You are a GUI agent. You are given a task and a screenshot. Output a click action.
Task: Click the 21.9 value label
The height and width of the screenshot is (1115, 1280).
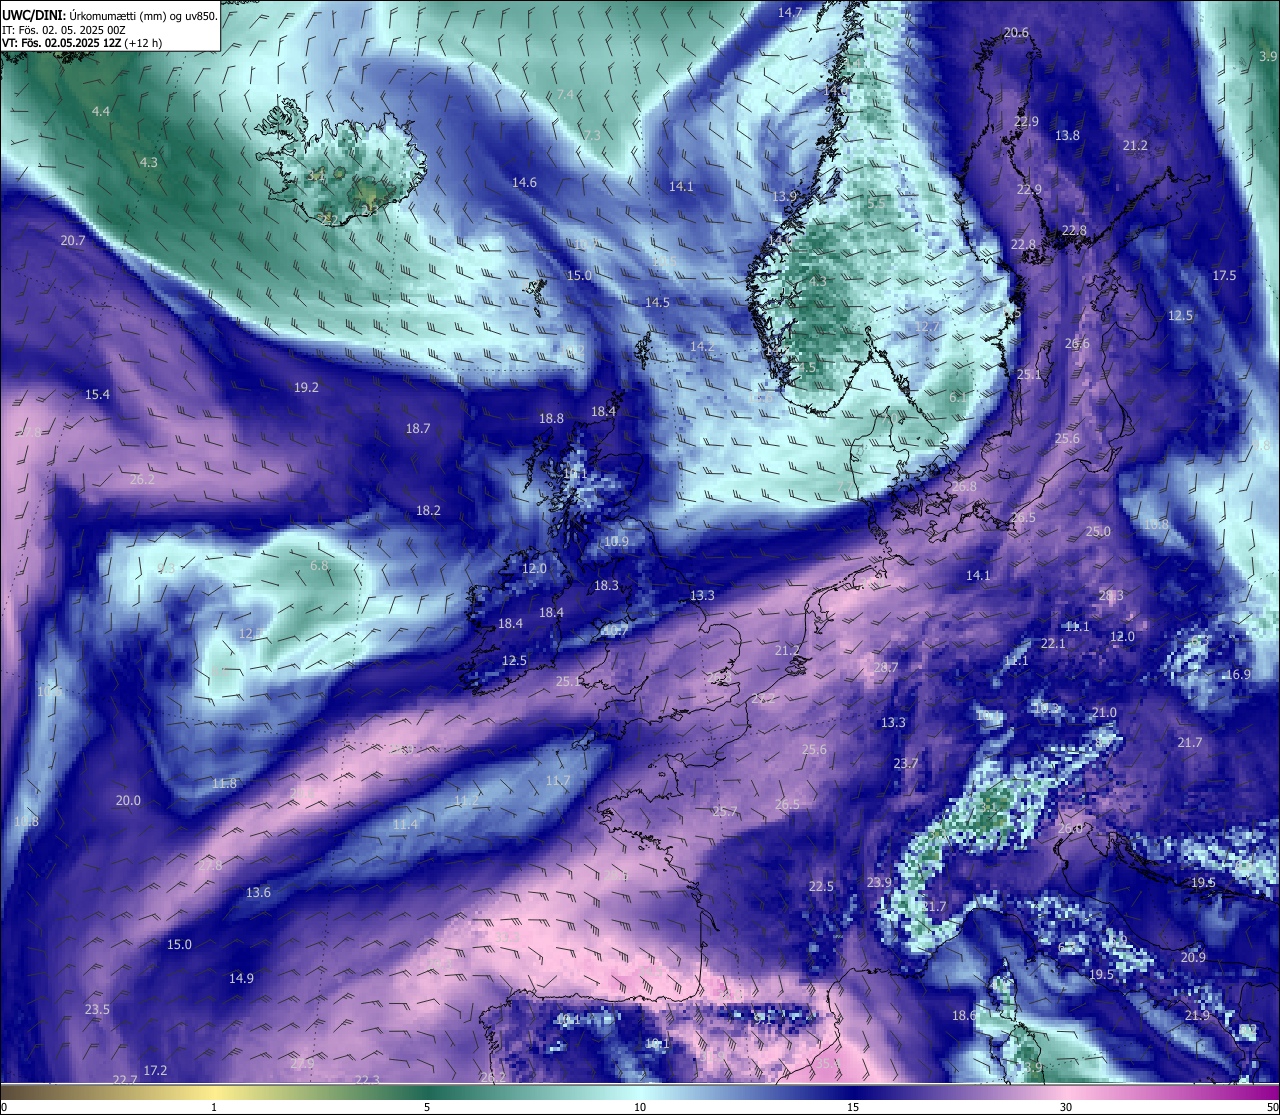click(x=1197, y=1015)
